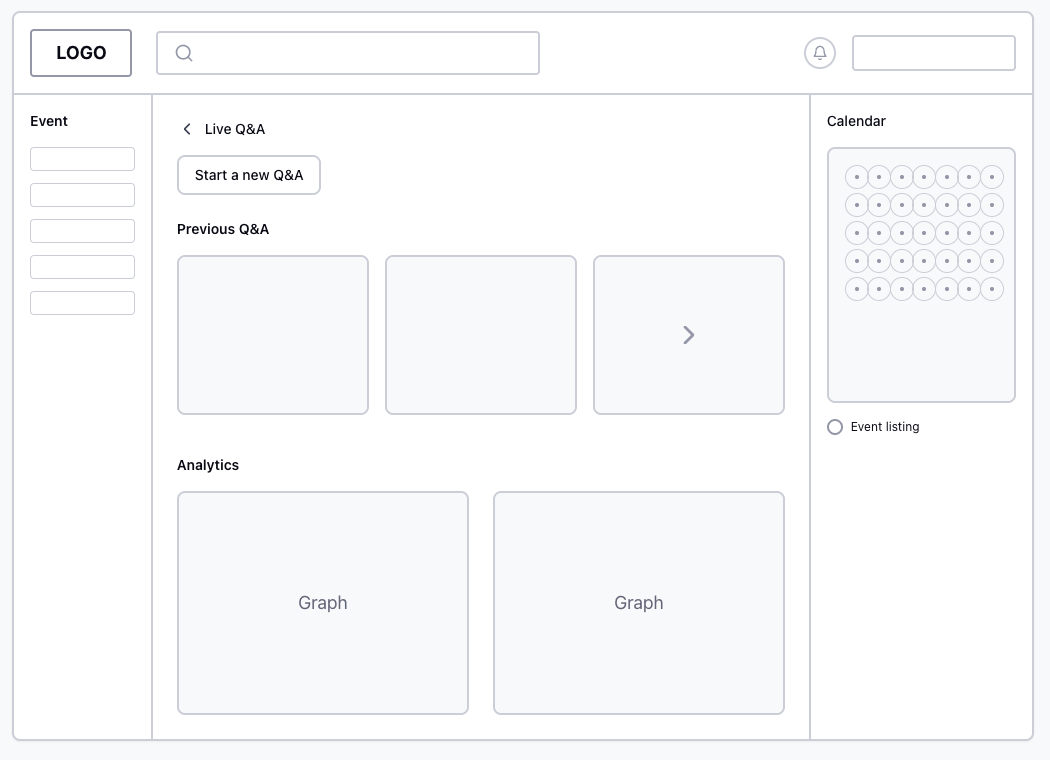The width and height of the screenshot is (1050, 760).
Task: Select the last day in first calendar row
Action: [992, 177]
